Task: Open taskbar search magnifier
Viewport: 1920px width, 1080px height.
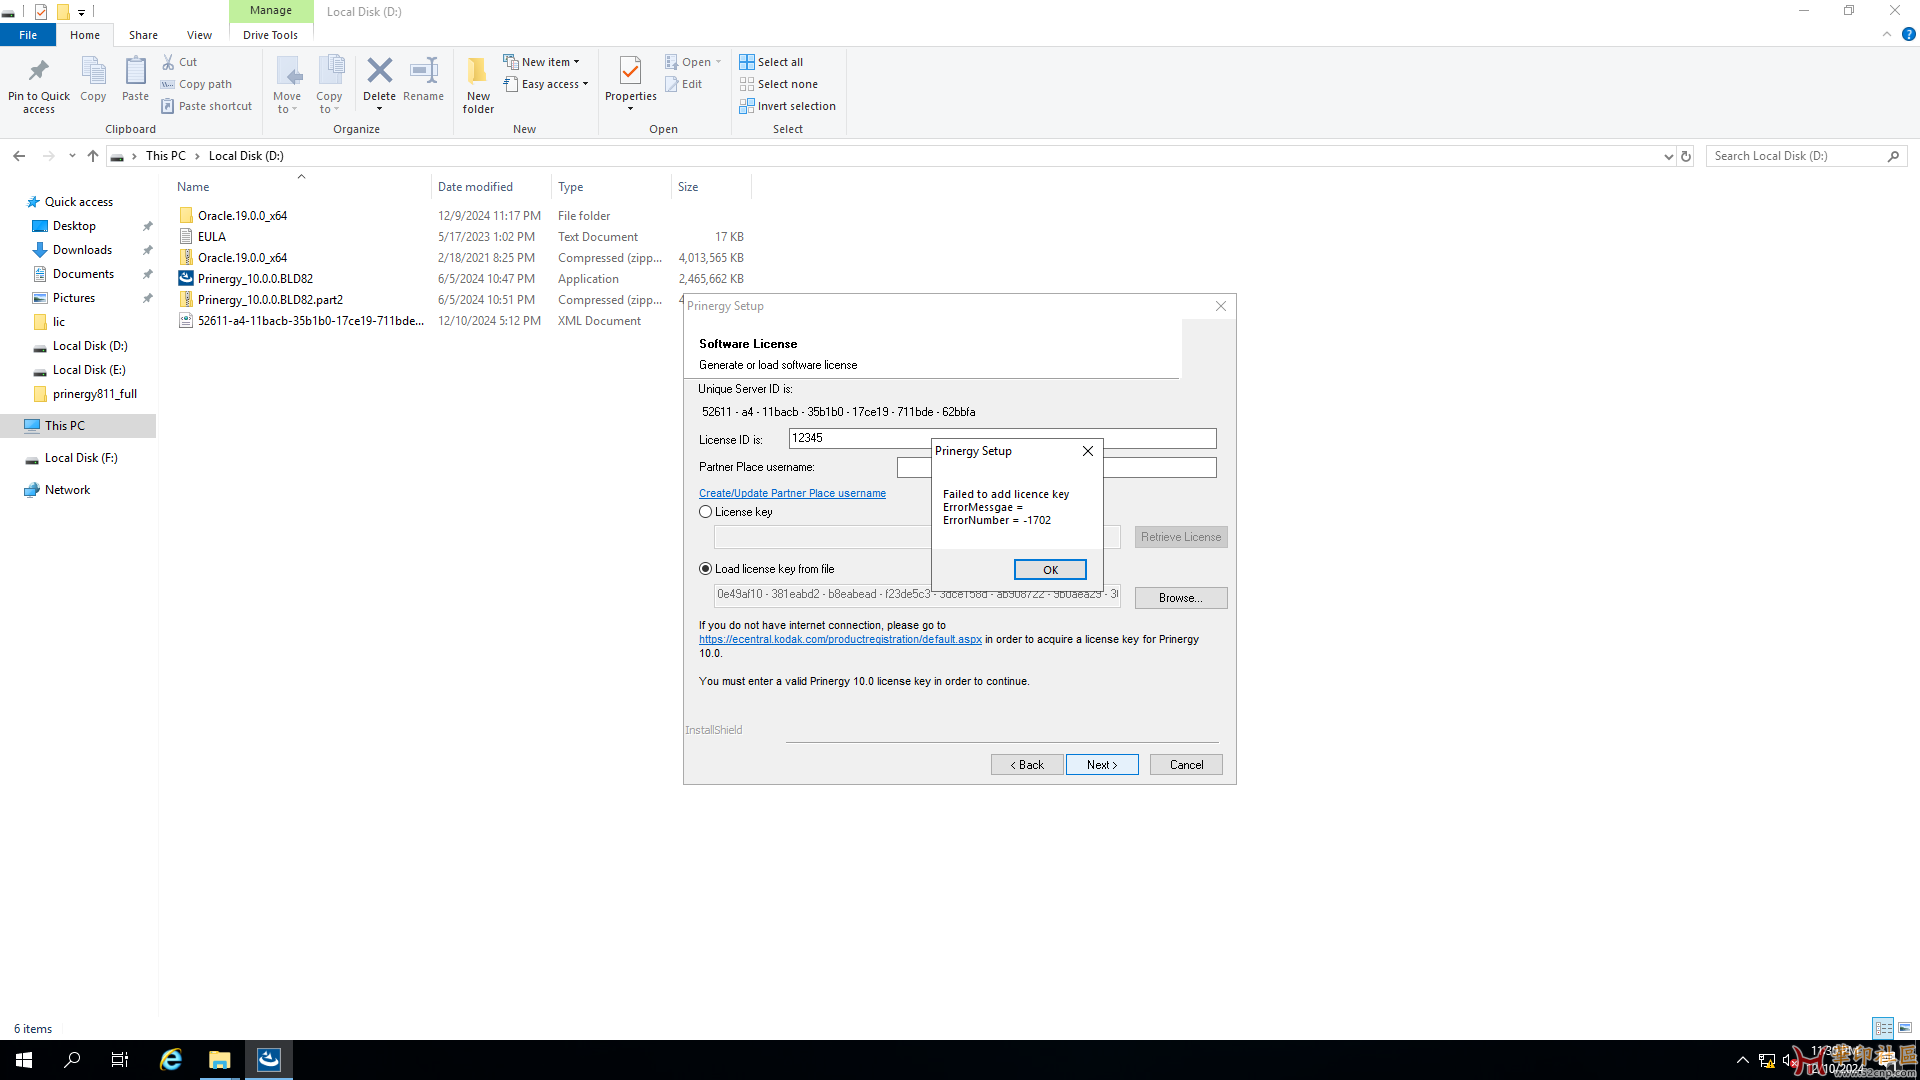Action: click(x=72, y=1060)
